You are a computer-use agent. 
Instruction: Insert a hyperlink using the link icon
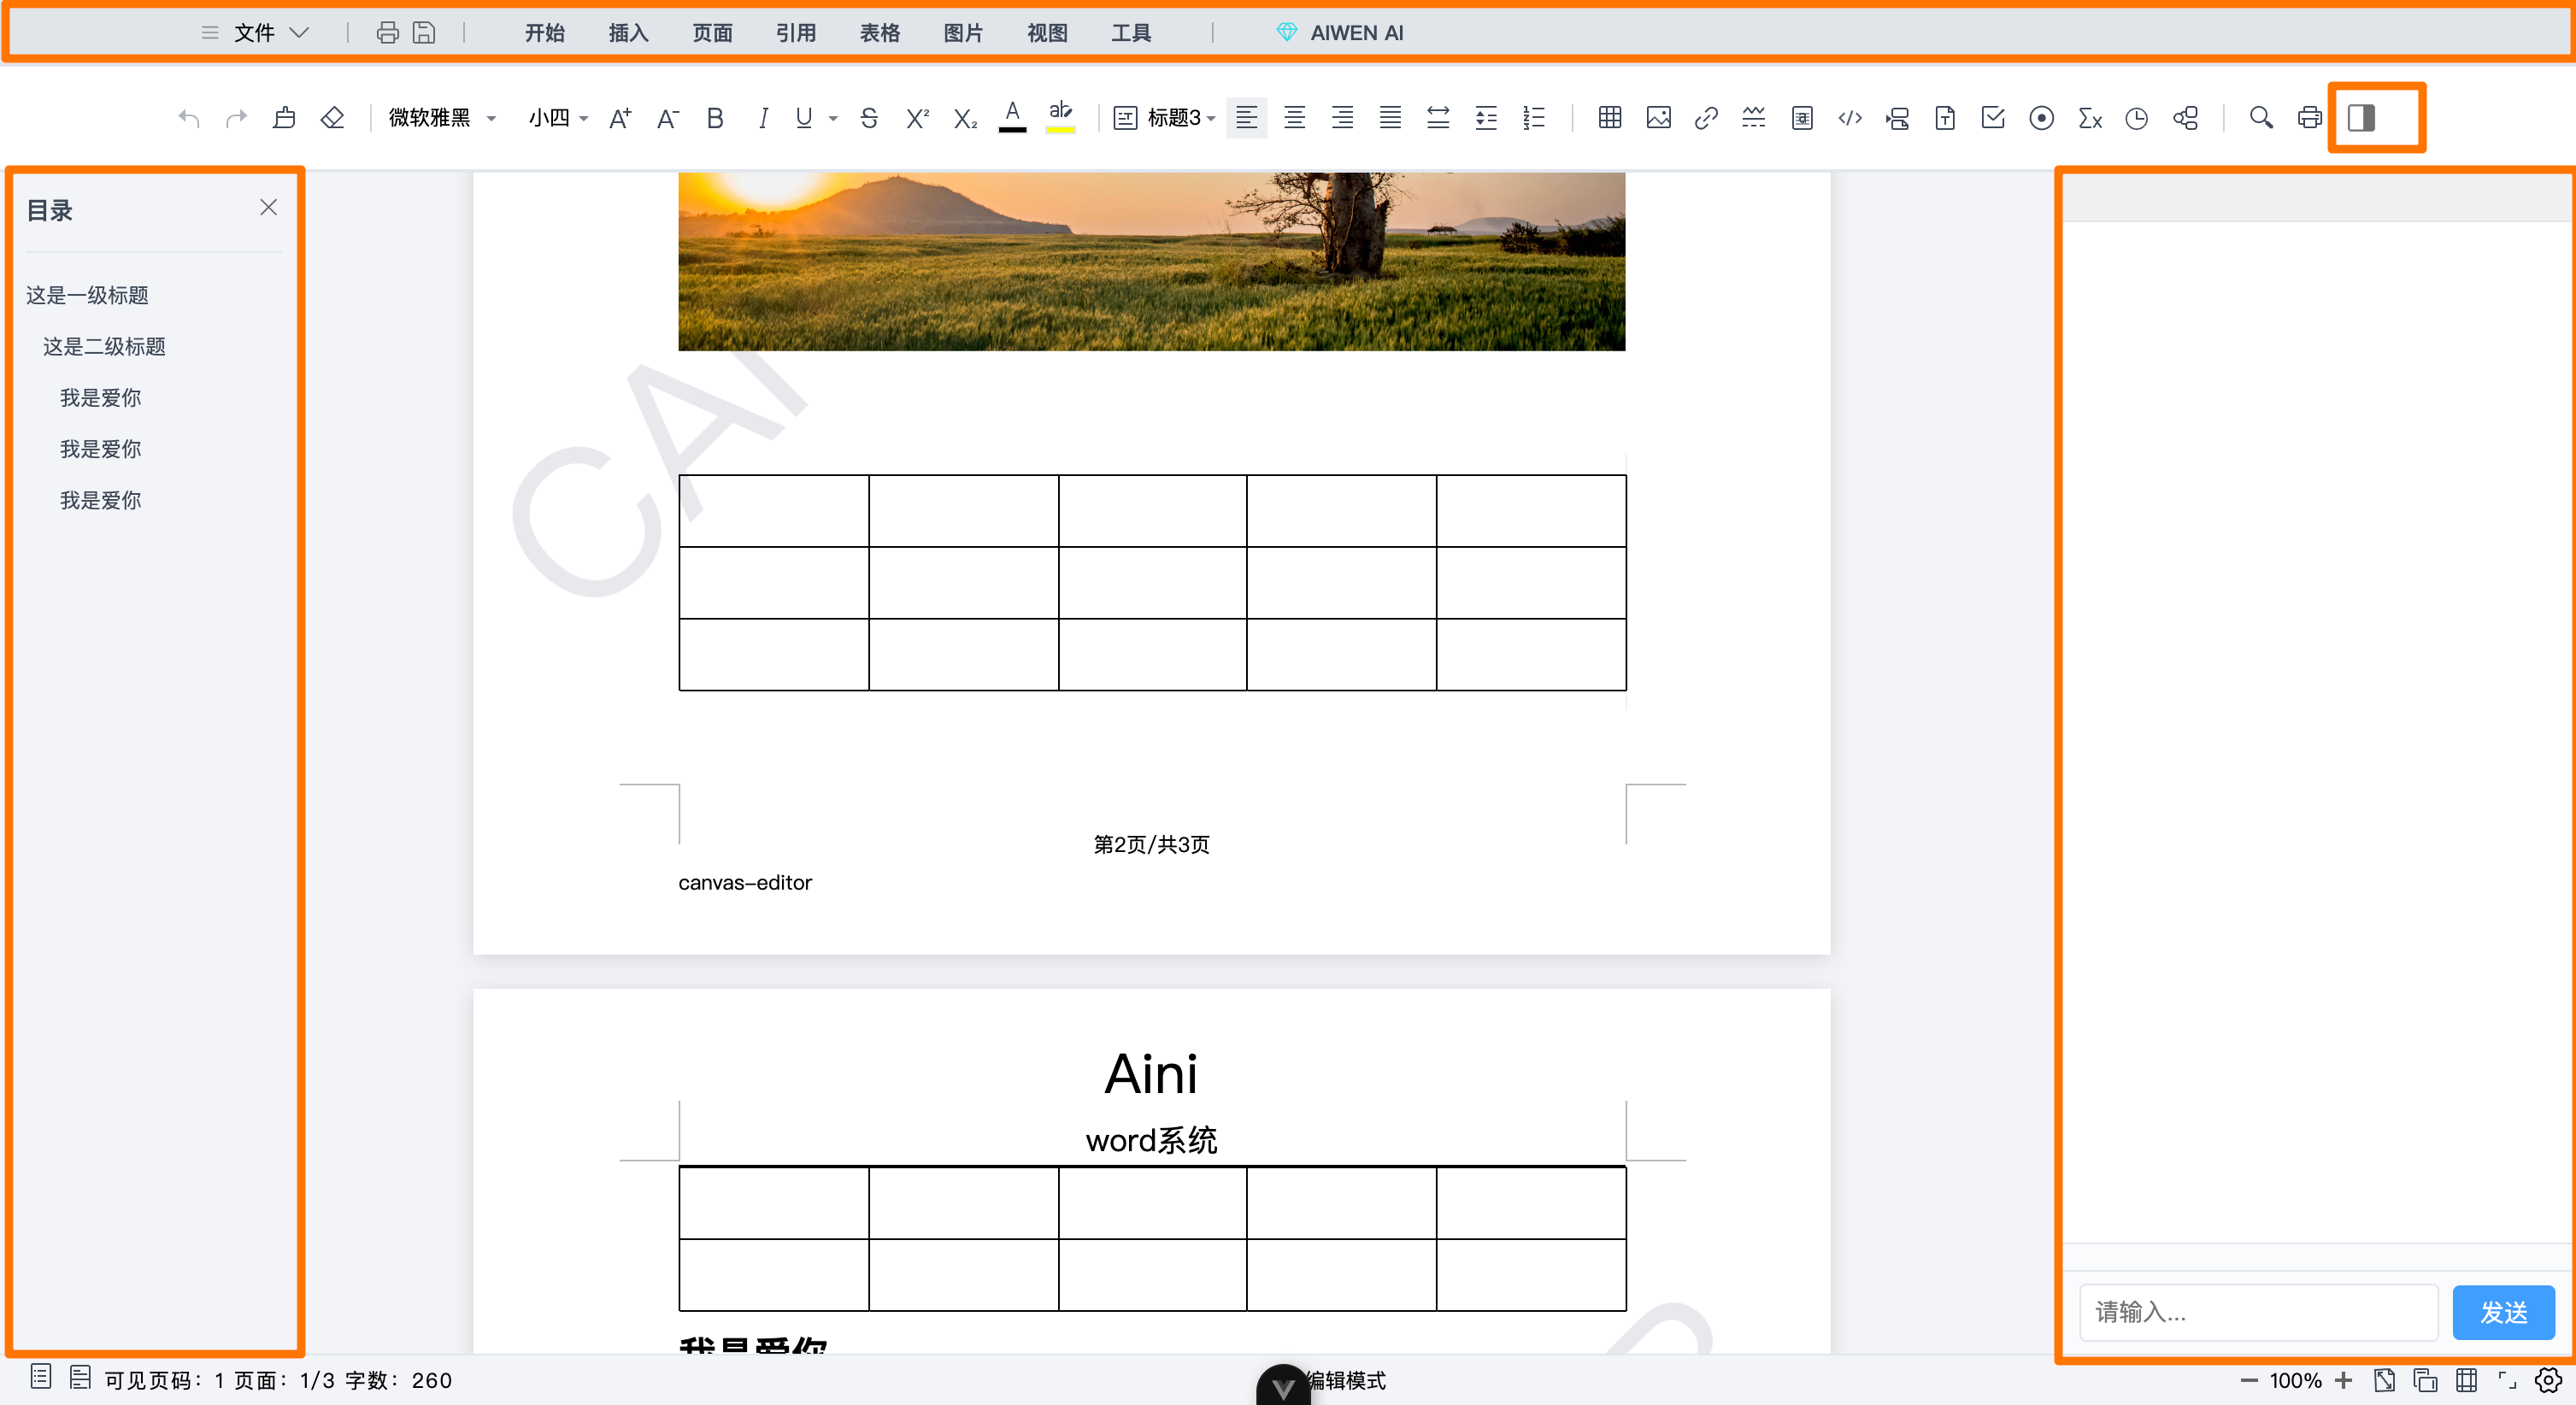click(x=1706, y=118)
